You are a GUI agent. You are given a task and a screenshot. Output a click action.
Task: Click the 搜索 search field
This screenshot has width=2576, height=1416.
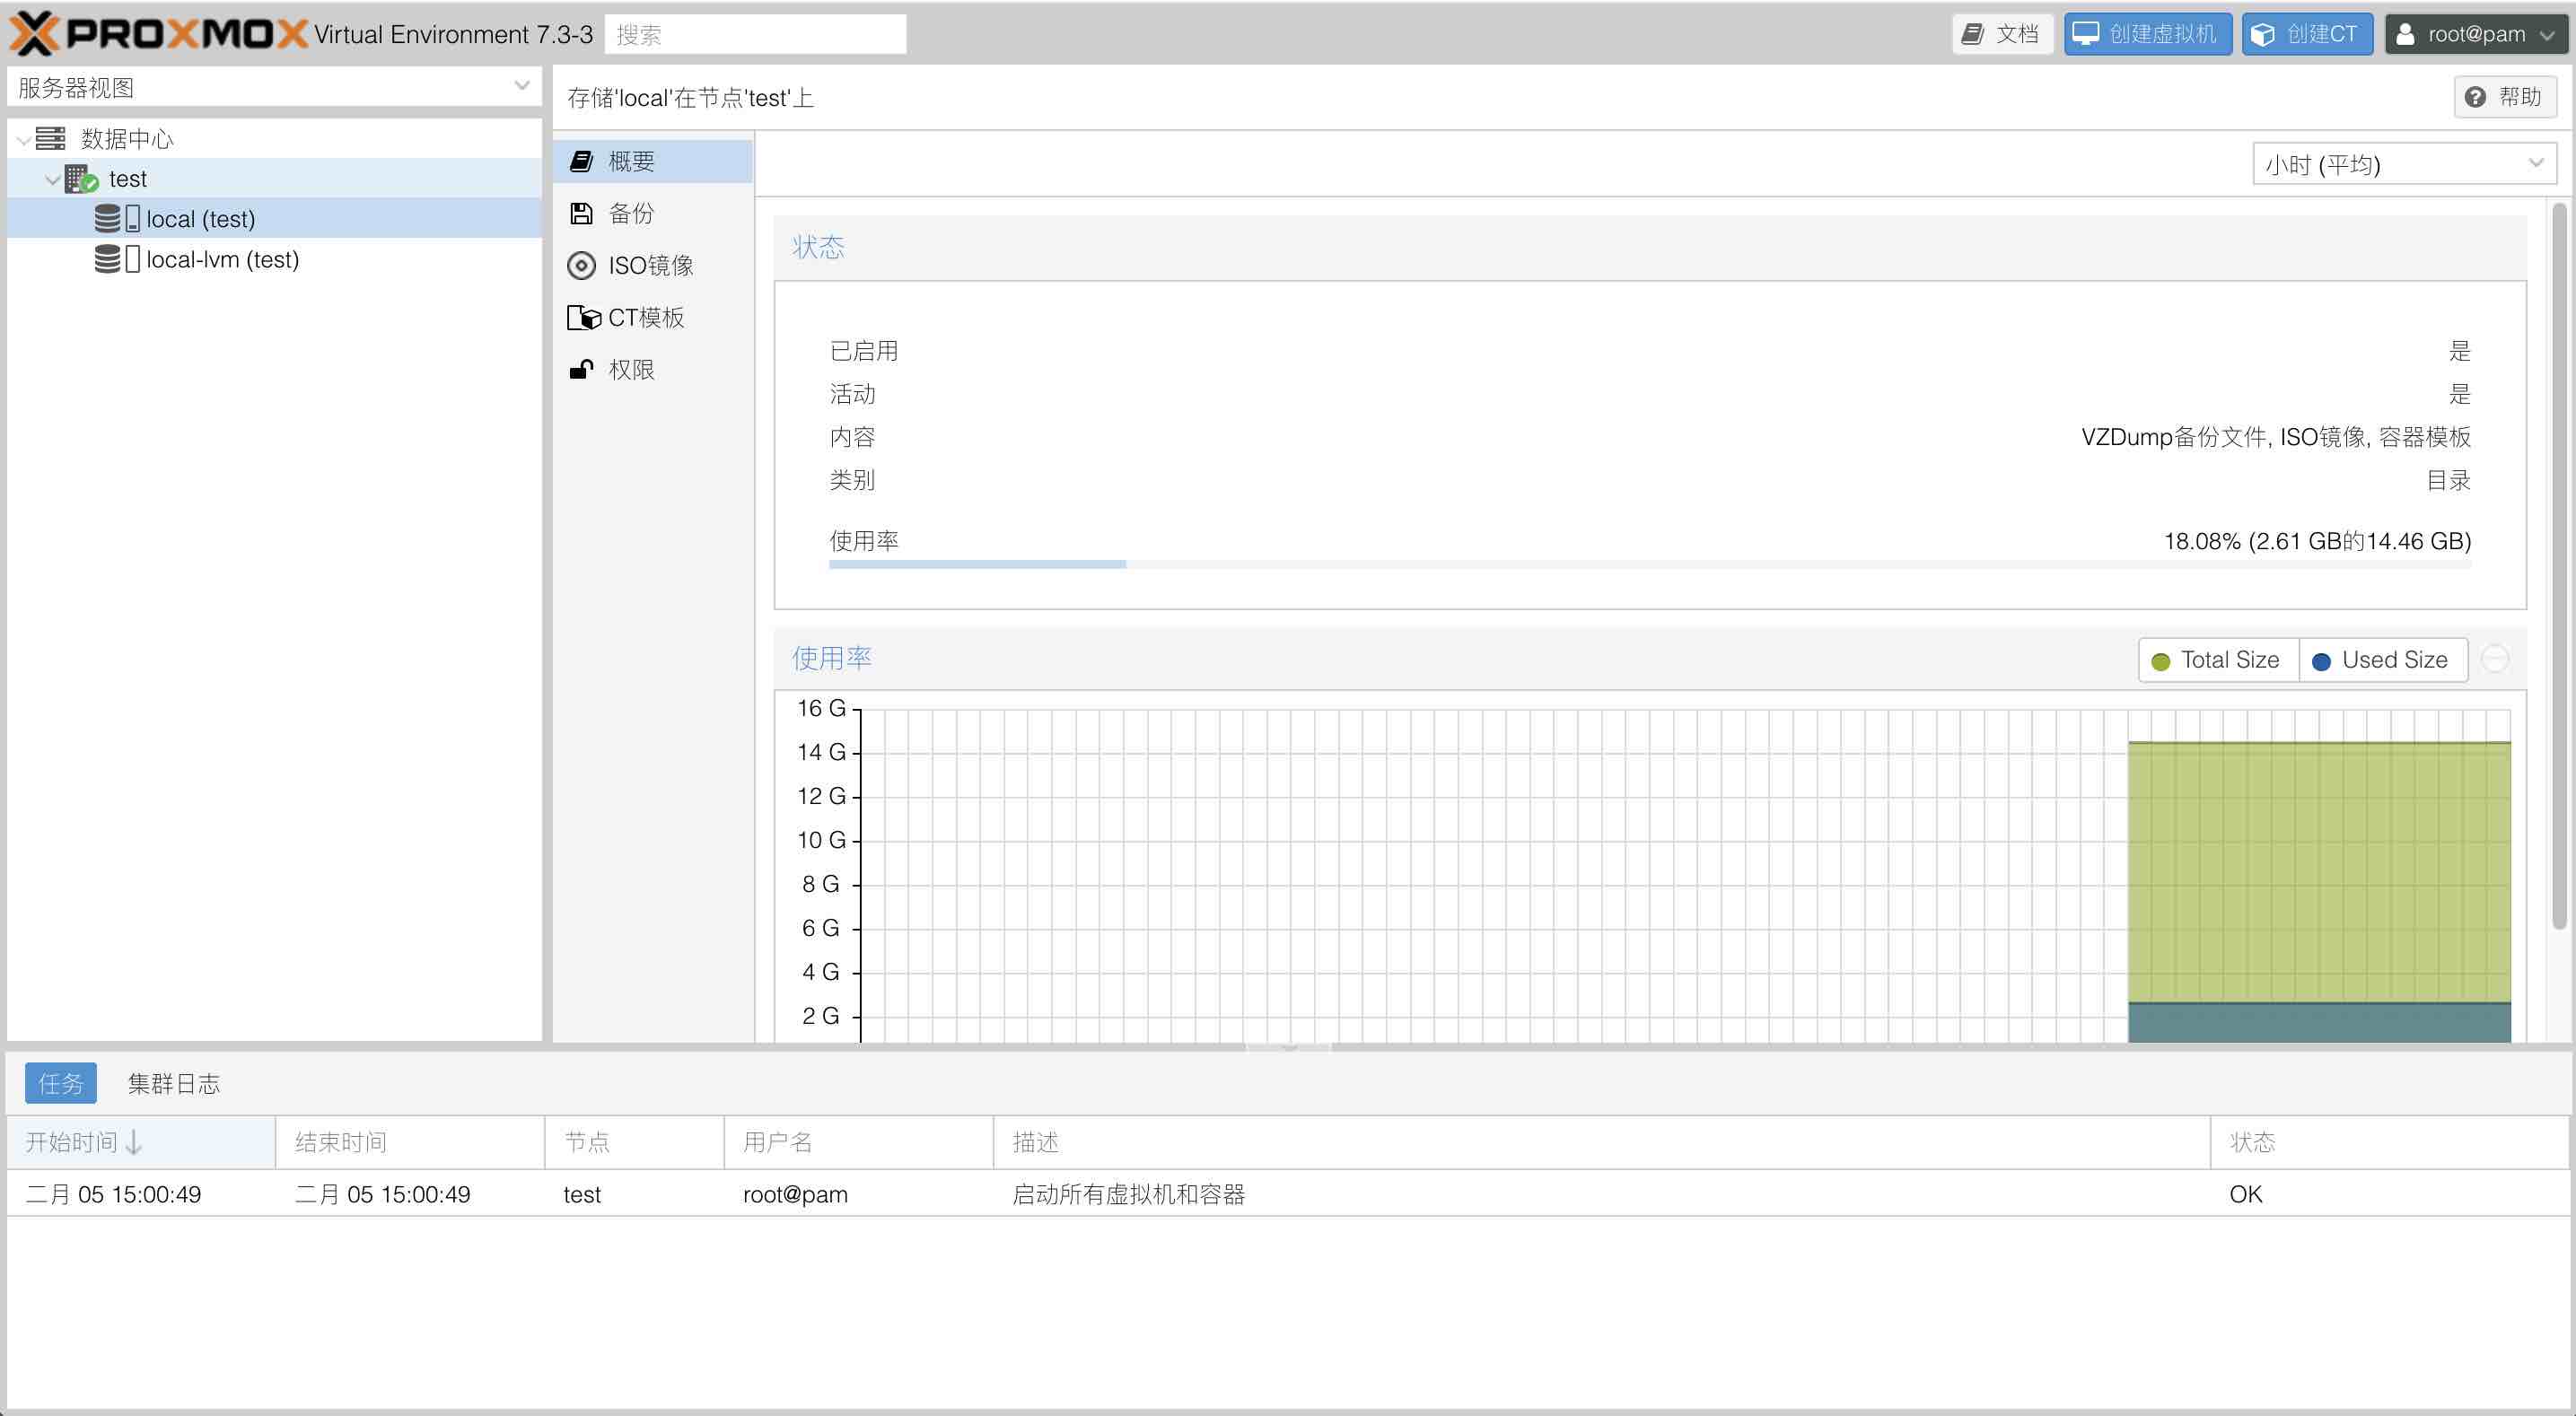755,35
